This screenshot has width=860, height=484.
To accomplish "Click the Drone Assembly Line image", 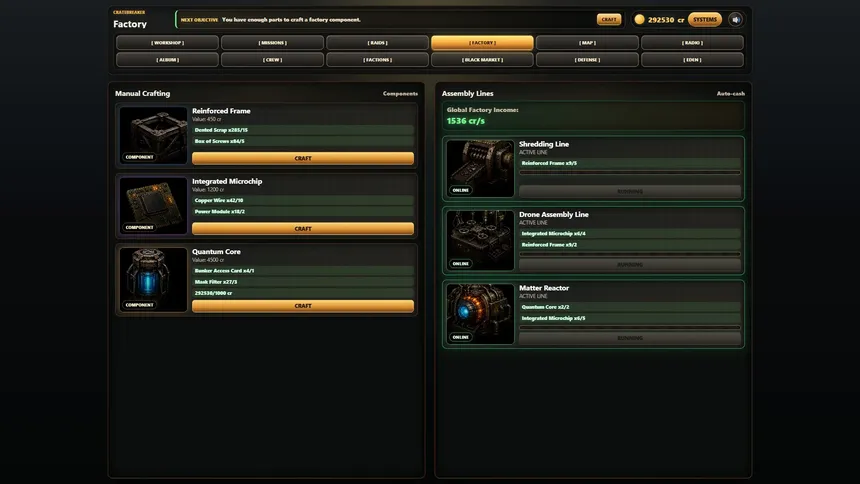I will click(480, 240).
